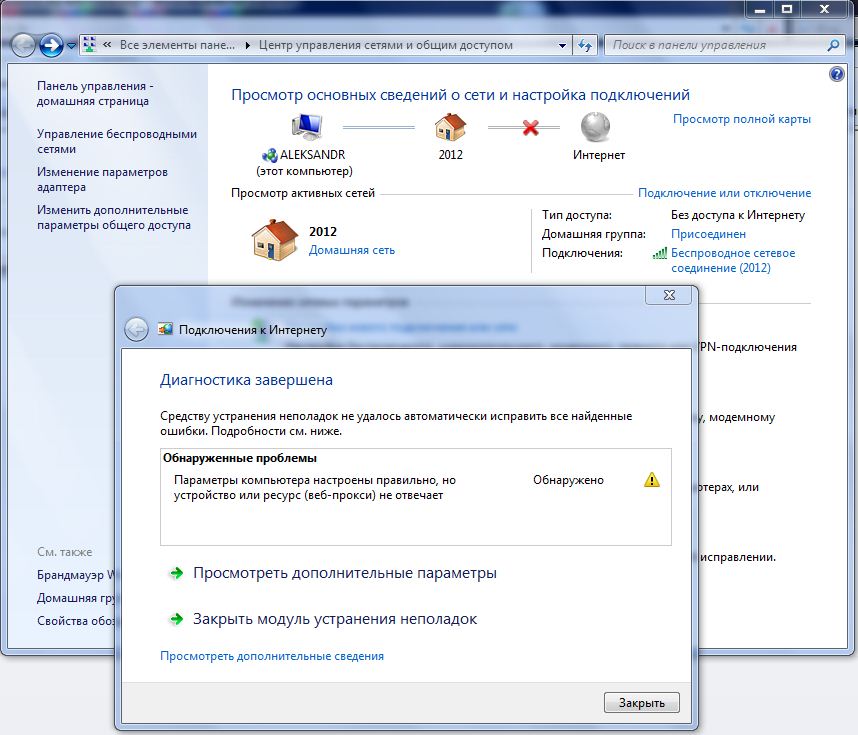Select Центр управления сетями breadcrumb segment

385,45
